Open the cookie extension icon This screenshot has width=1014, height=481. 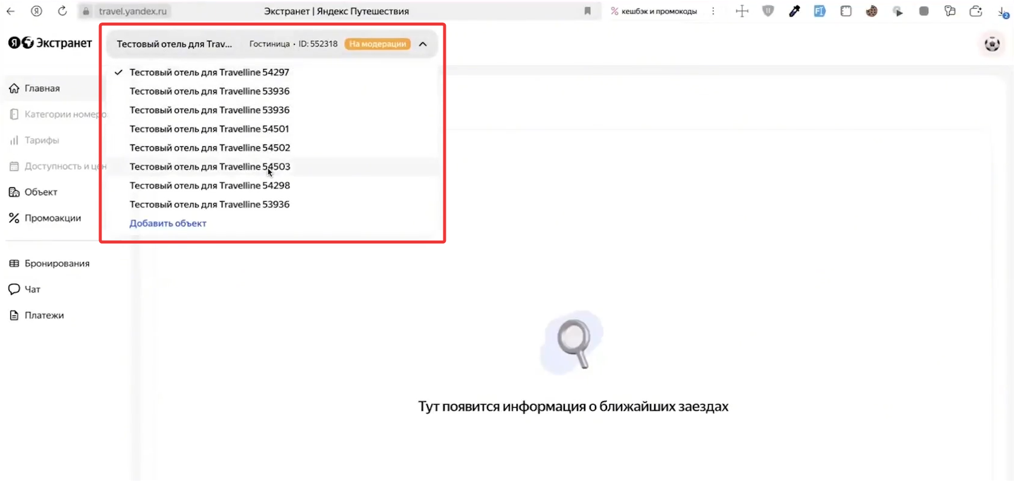(x=871, y=11)
